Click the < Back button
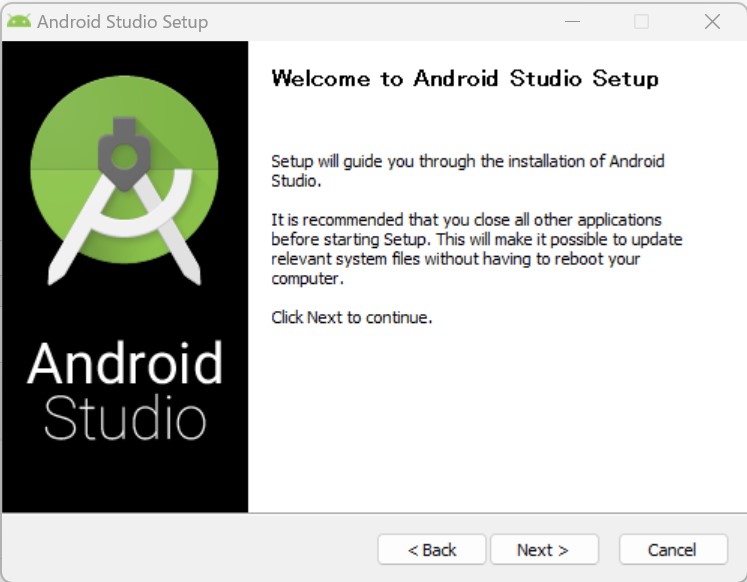747x582 pixels. (x=432, y=550)
